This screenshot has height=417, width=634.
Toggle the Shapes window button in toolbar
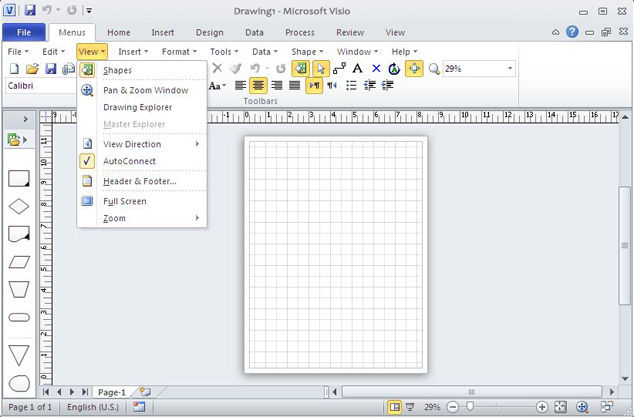300,68
